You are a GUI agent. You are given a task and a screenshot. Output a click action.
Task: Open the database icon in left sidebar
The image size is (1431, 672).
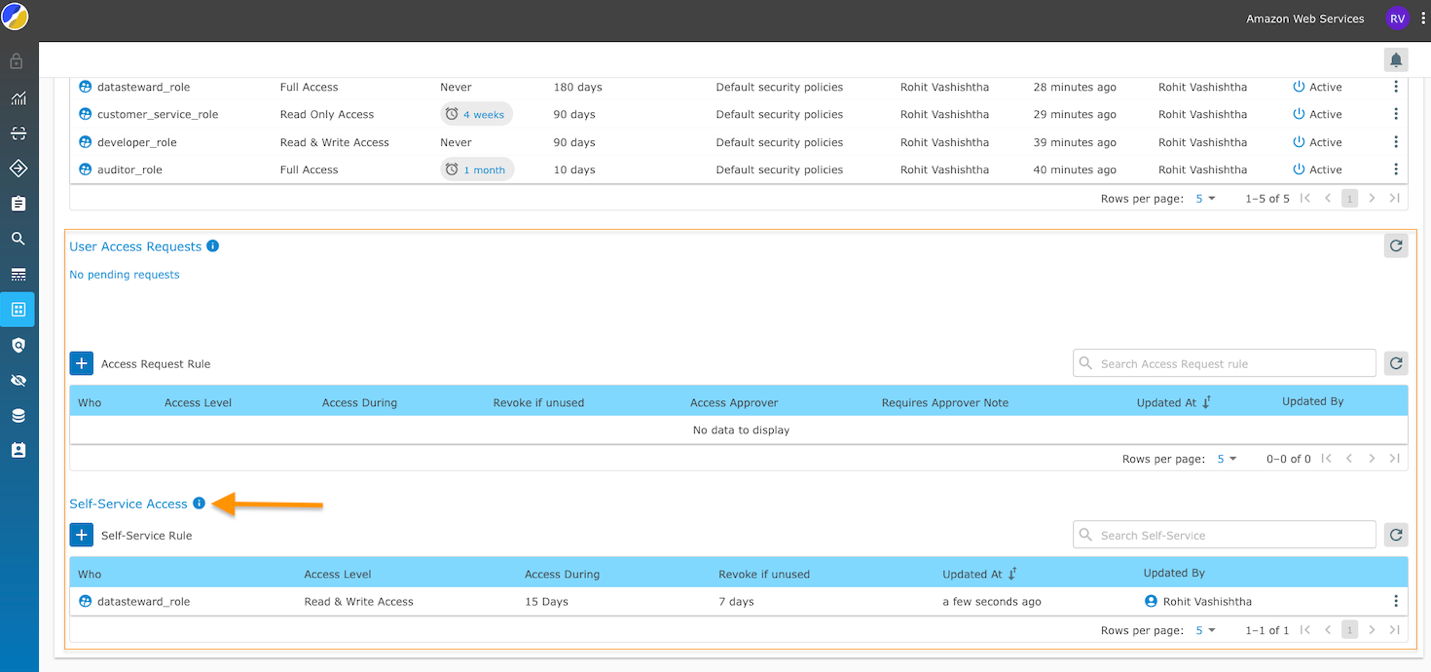click(x=18, y=416)
